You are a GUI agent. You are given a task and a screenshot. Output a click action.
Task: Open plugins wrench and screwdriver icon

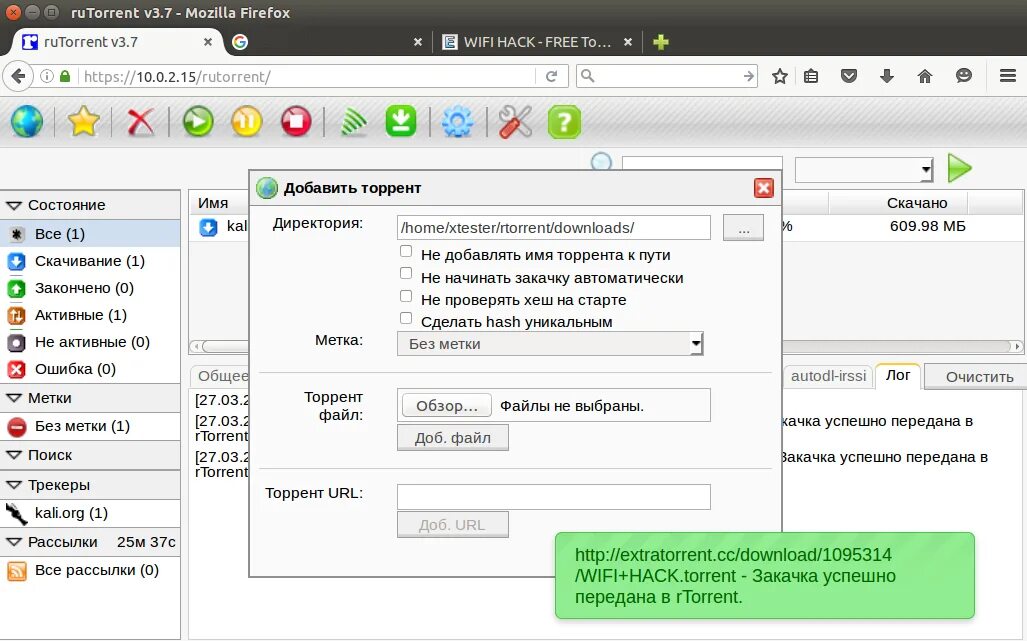click(x=515, y=122)
